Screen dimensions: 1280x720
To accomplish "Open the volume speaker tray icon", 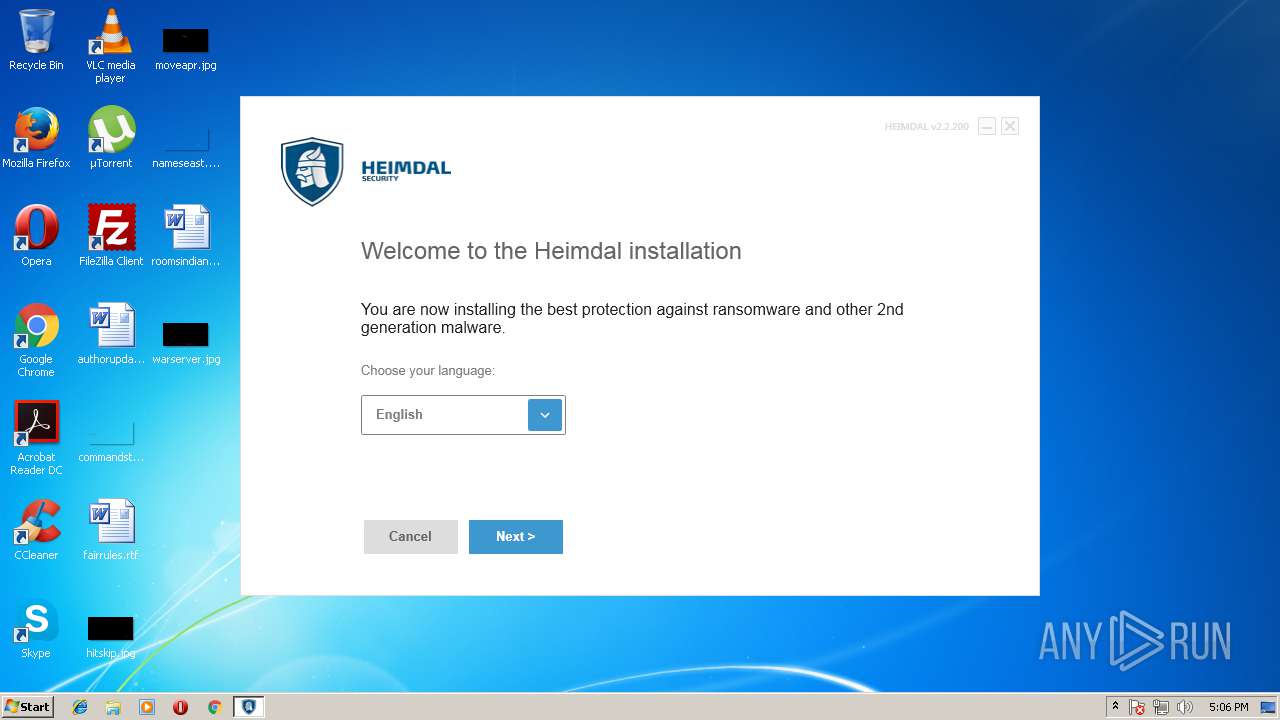I will [x=1185, y=707].
